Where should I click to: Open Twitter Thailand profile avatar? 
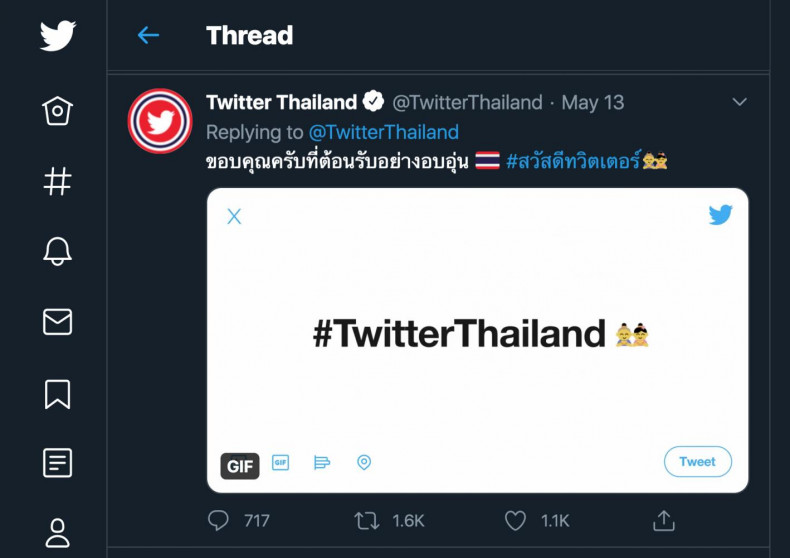pyautogui.click(x=160, y=121)
